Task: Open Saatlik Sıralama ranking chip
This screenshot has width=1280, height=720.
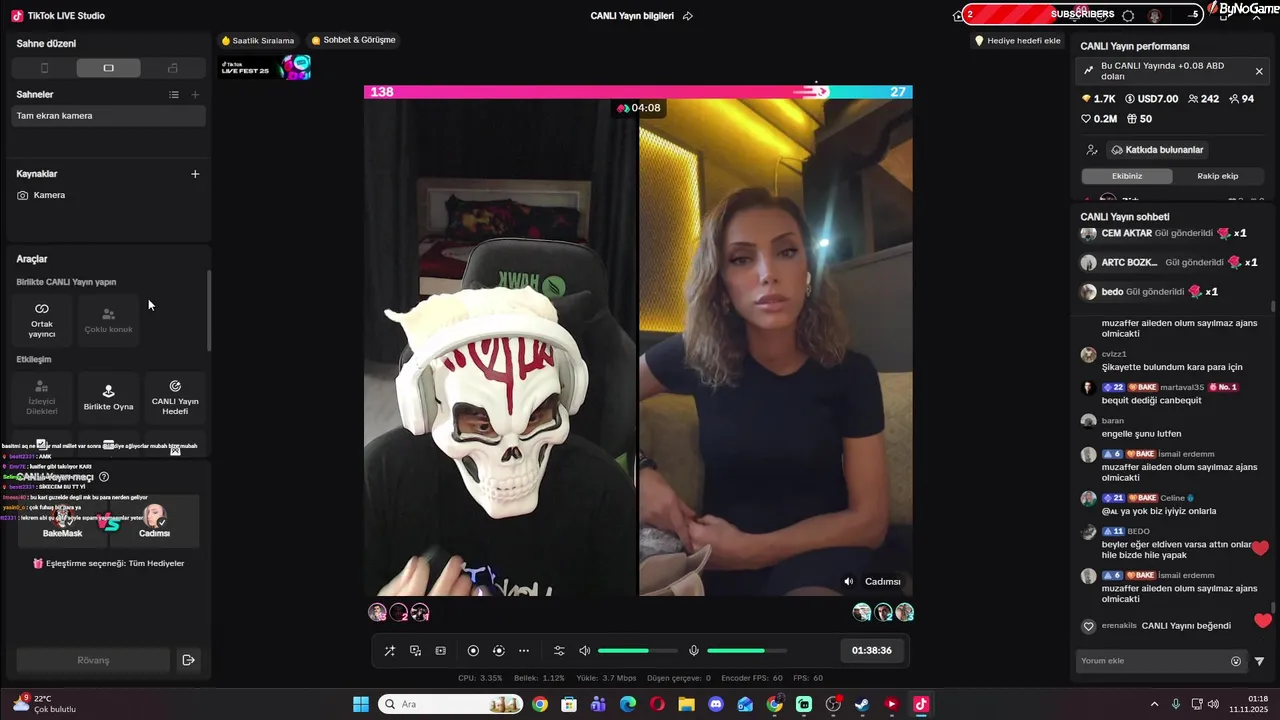Action: point(258,41)
